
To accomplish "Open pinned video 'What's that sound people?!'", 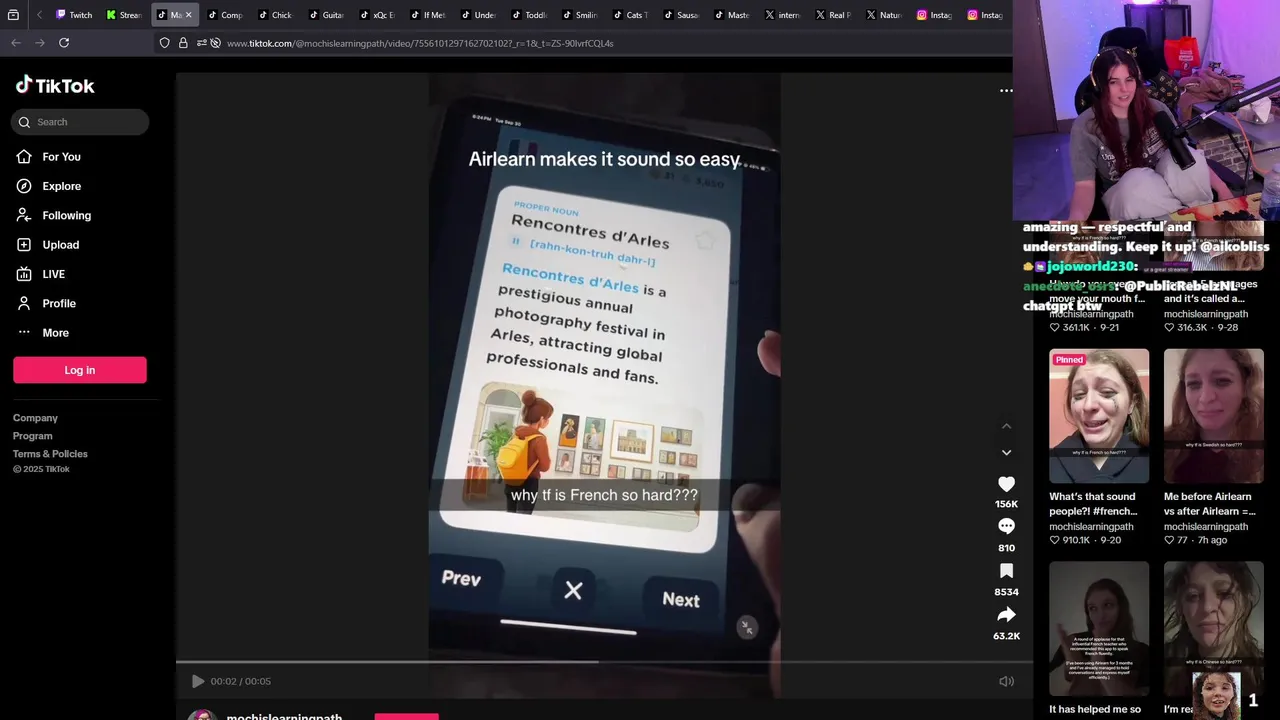I will pos(1099,416).
